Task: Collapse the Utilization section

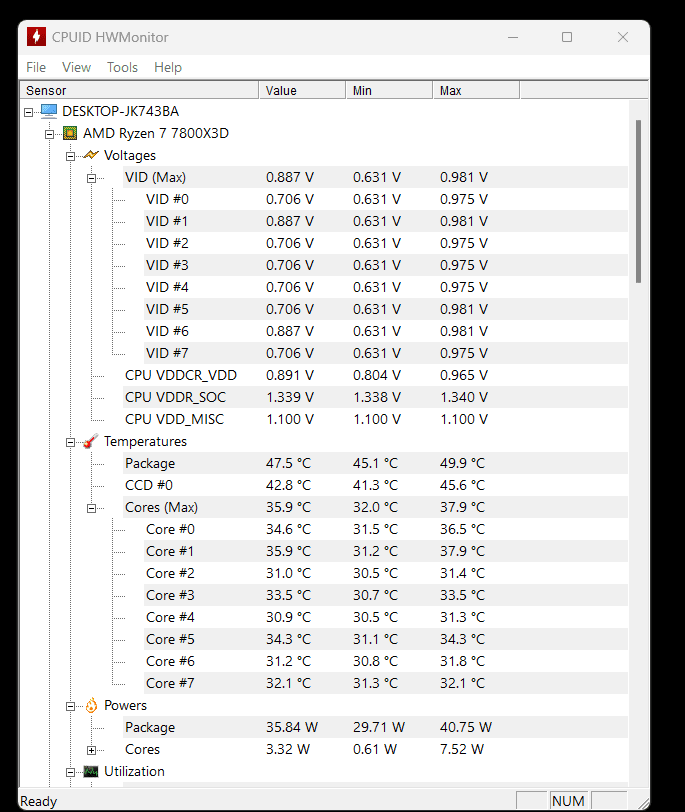Action: point(70,773)
